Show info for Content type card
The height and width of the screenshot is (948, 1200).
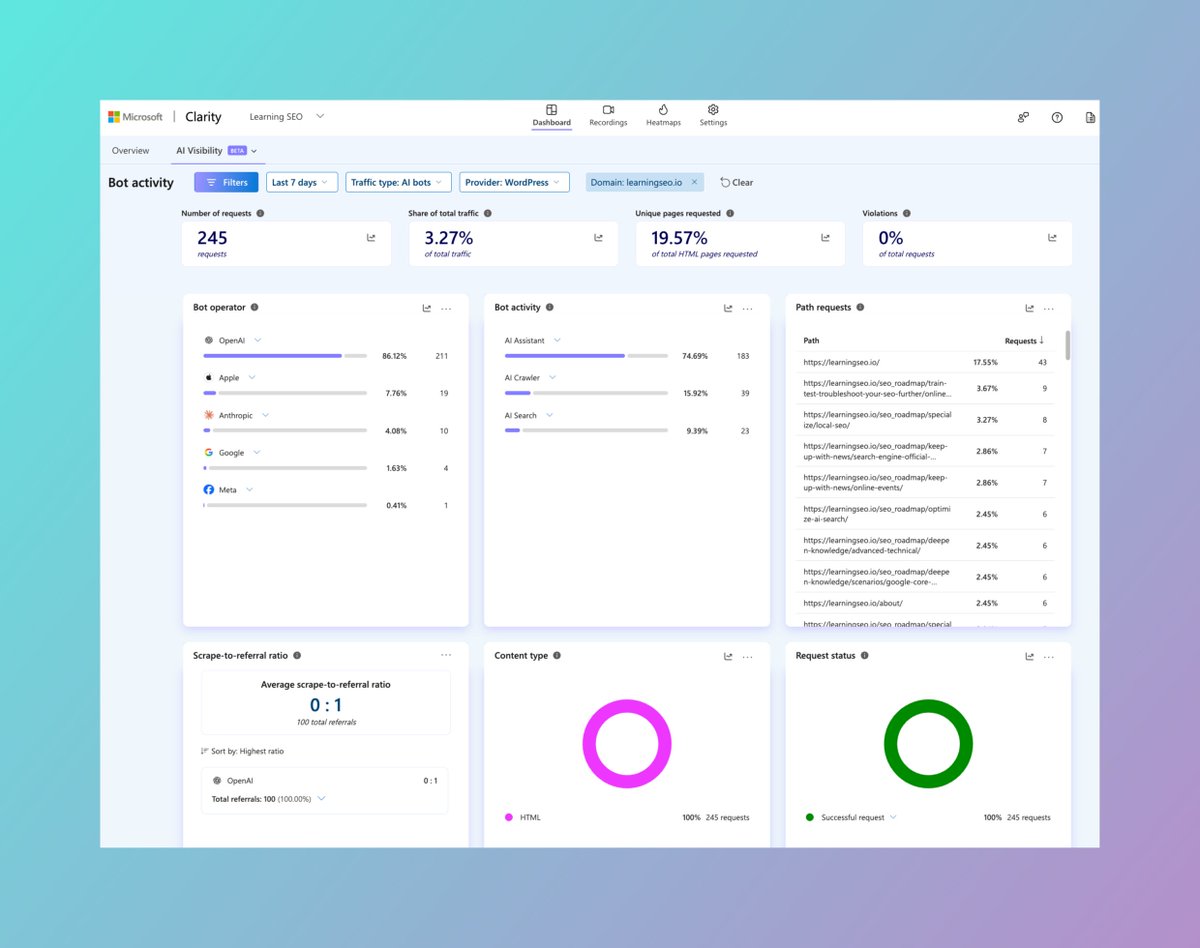pos(557,655)
